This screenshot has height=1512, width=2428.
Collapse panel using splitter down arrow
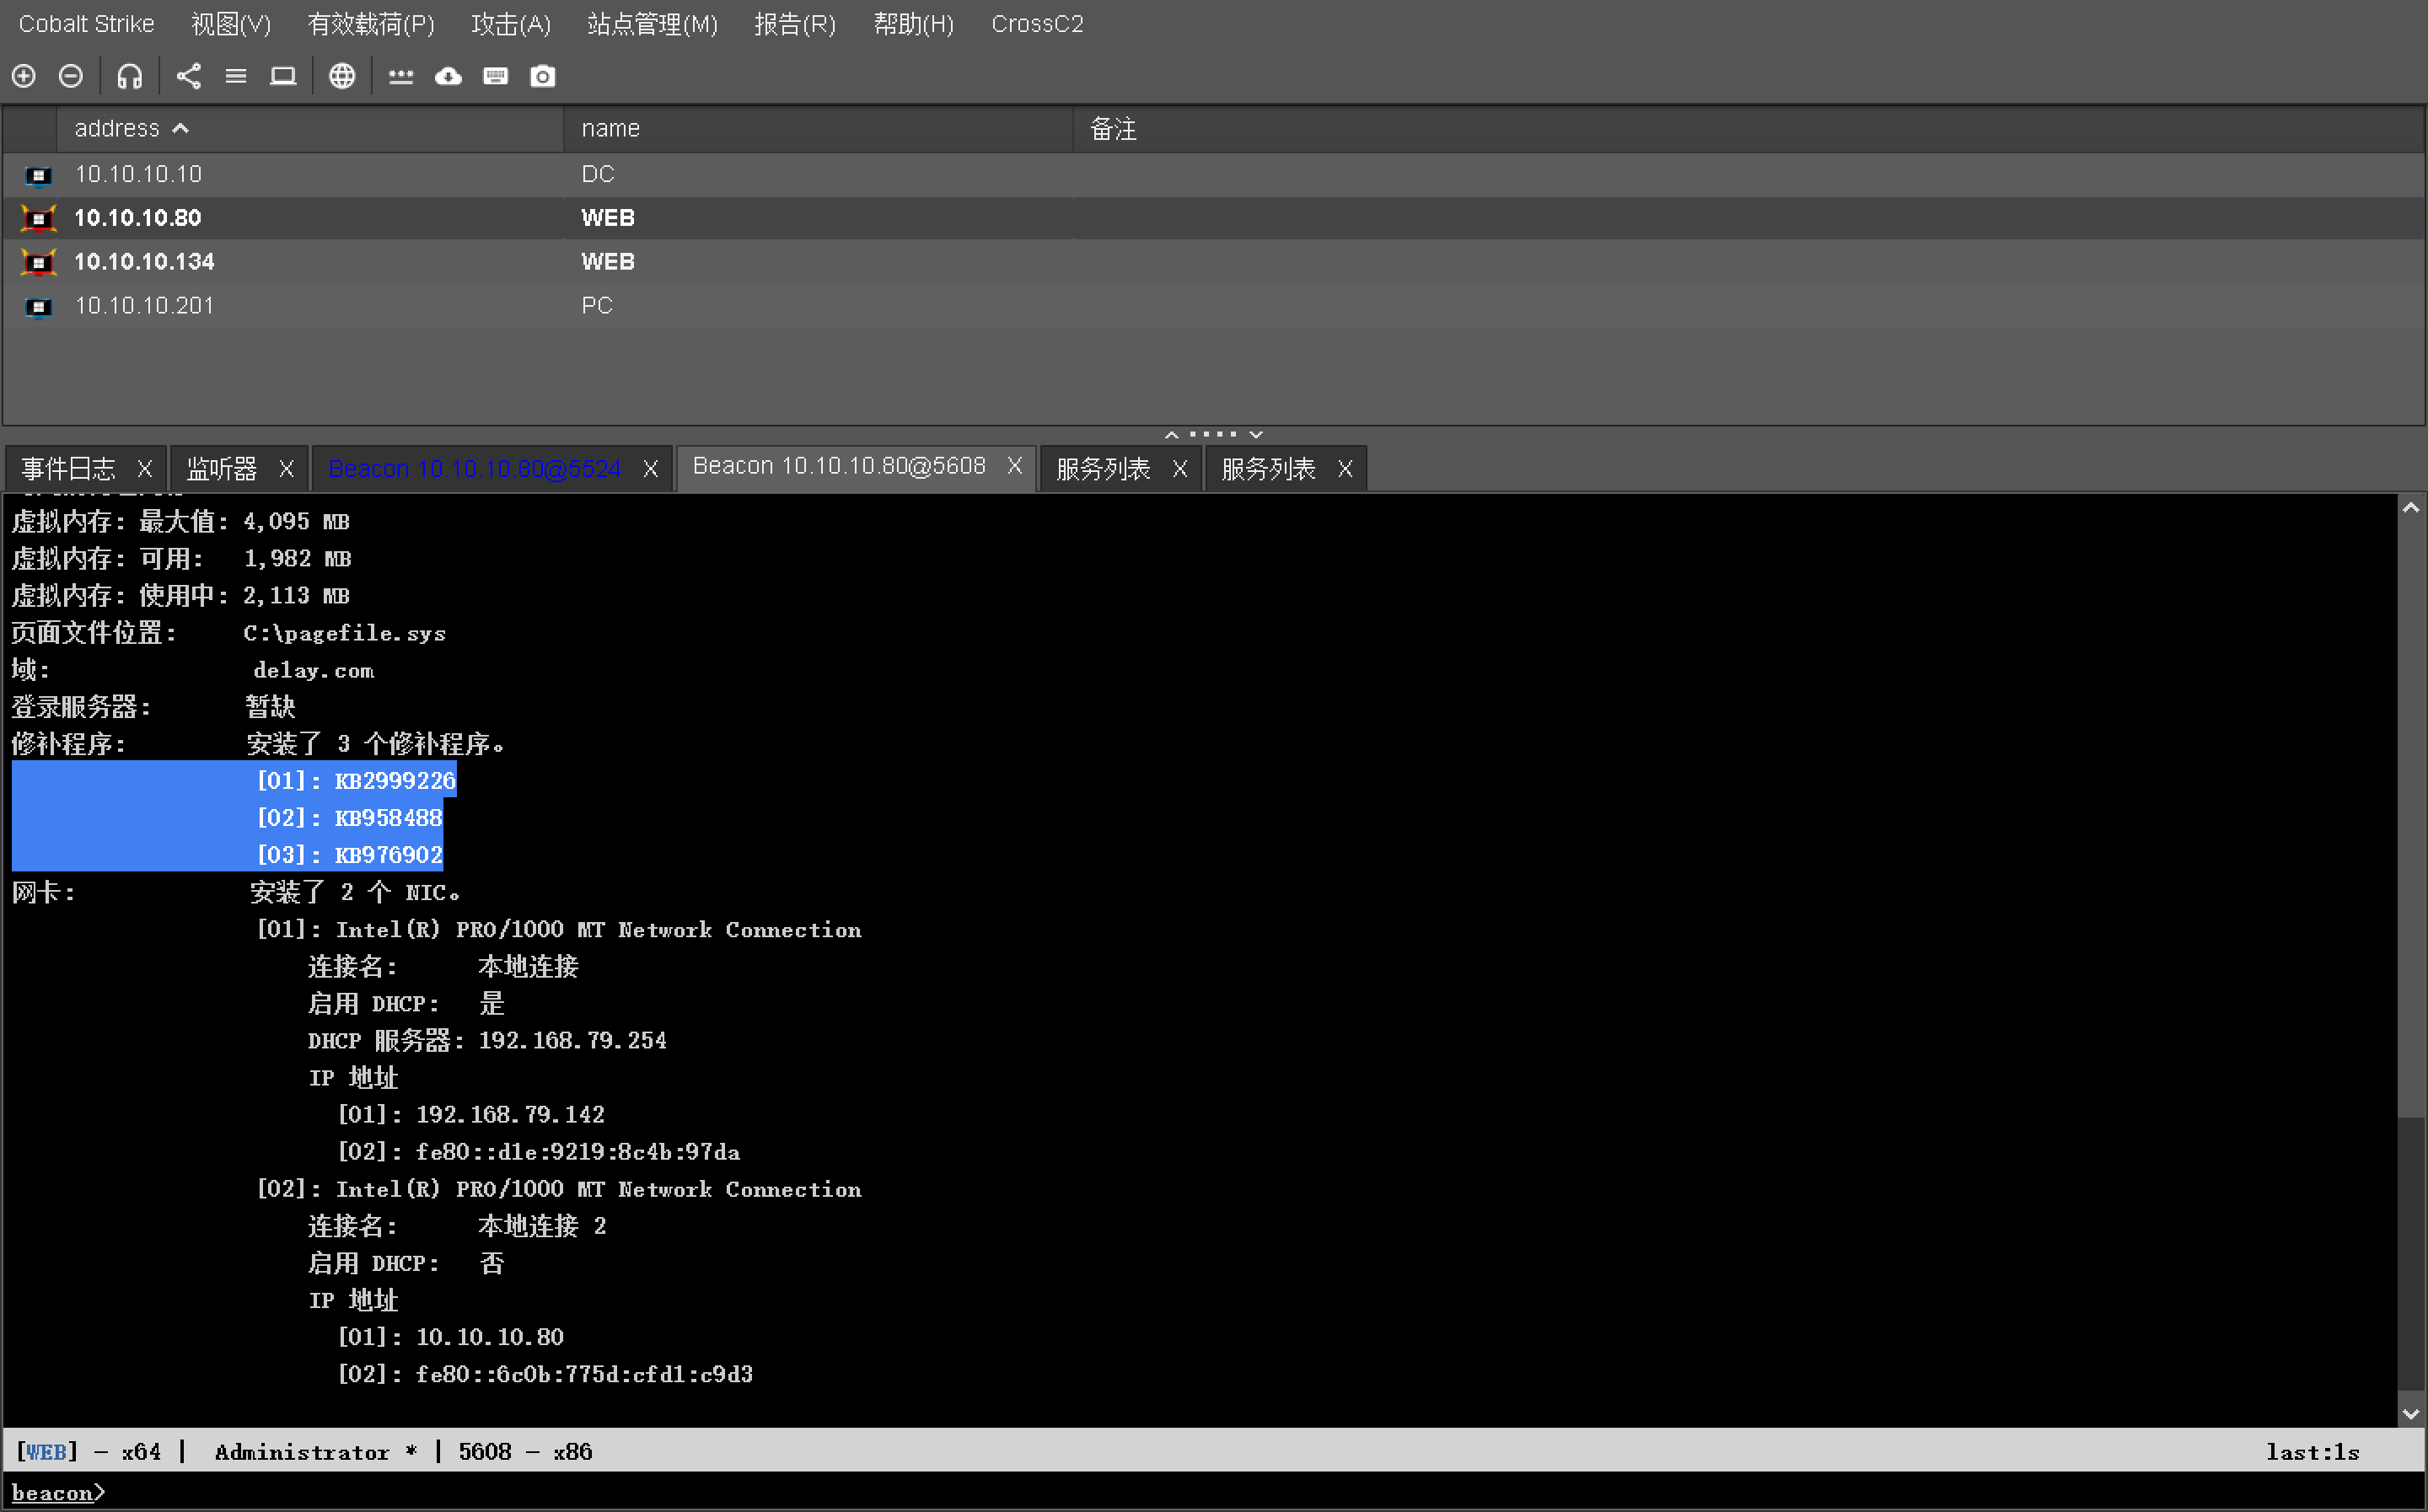pyautogui.click(x=1256, y=434)
